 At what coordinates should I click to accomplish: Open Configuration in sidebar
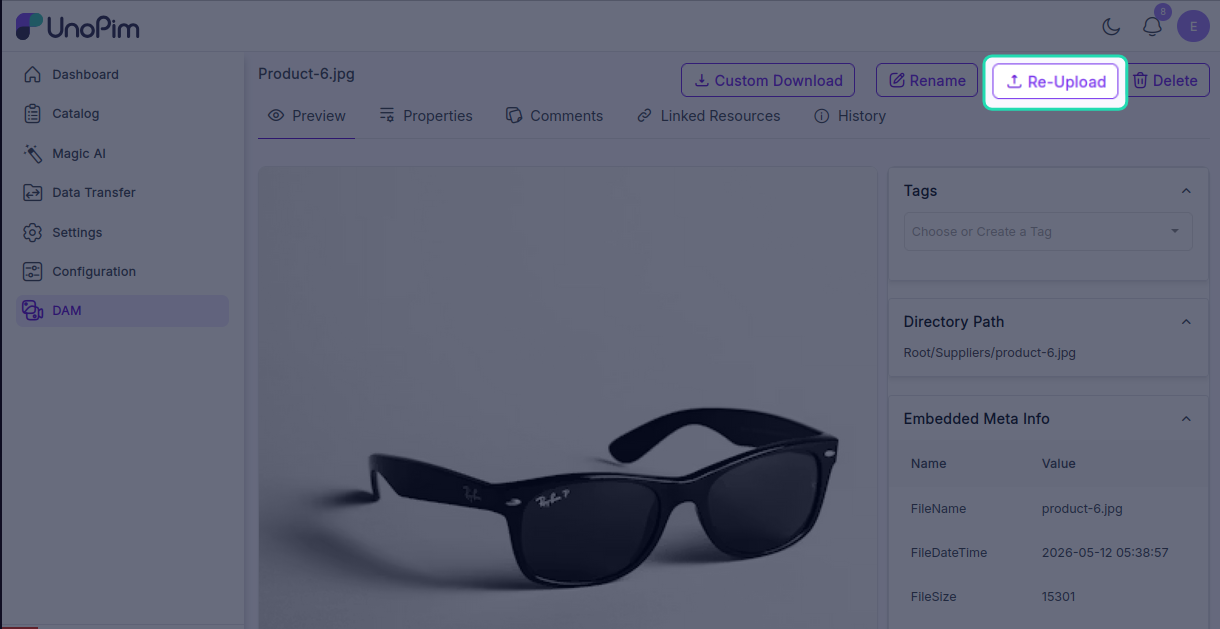[x=123, y=271]
